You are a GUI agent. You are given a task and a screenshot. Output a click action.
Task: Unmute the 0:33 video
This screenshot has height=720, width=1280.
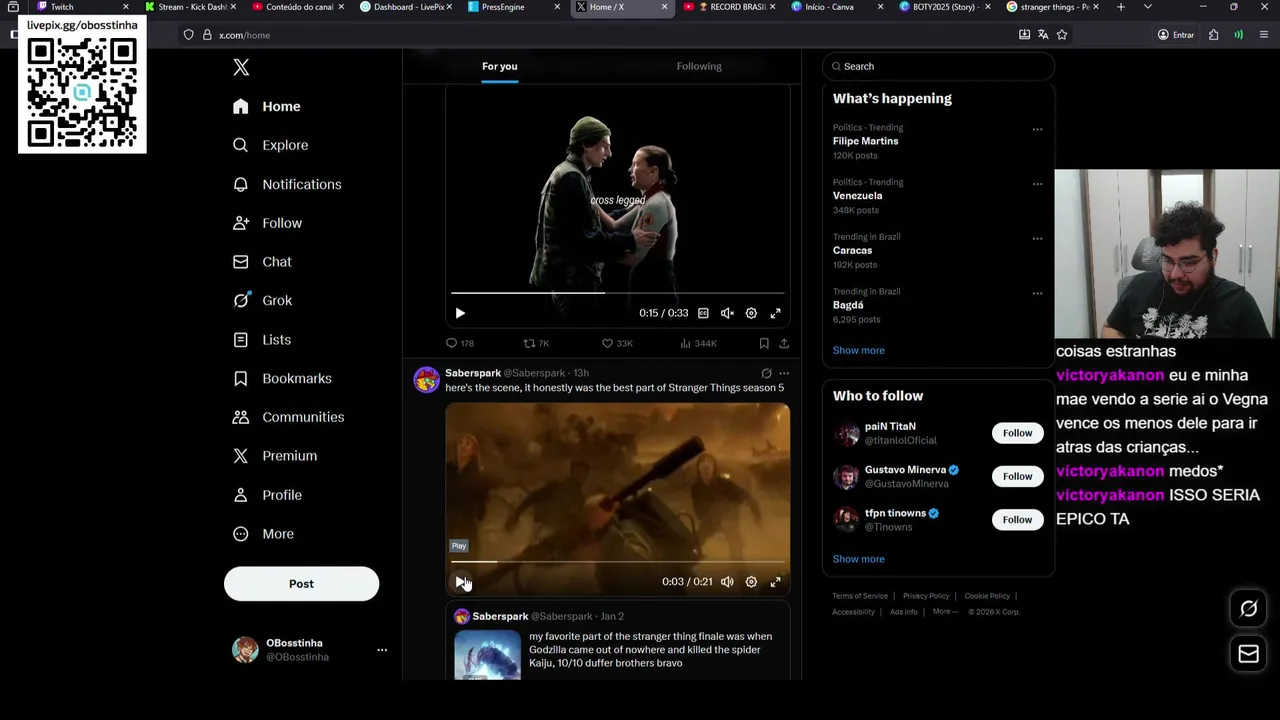(727, 313)
